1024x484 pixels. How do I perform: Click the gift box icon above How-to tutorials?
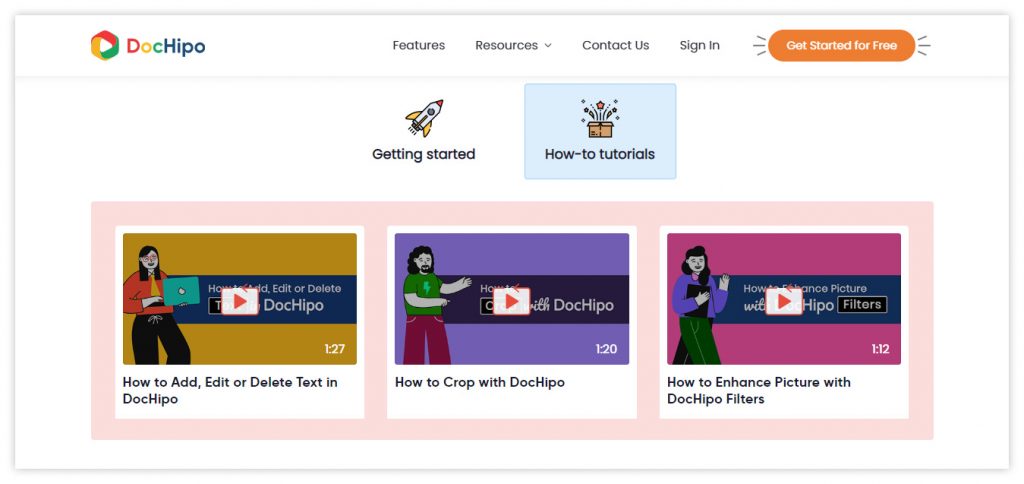(x=600, y=118)
